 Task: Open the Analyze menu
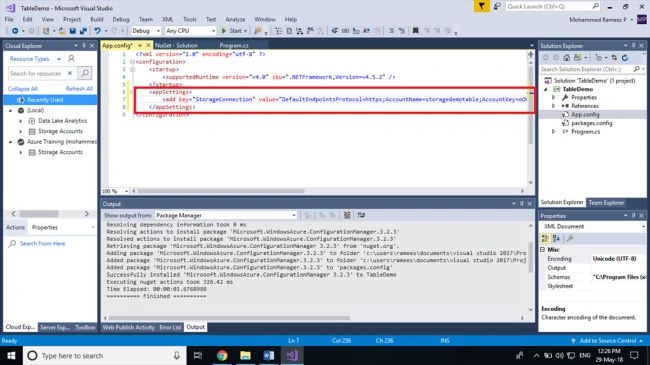tap(235, 19)
